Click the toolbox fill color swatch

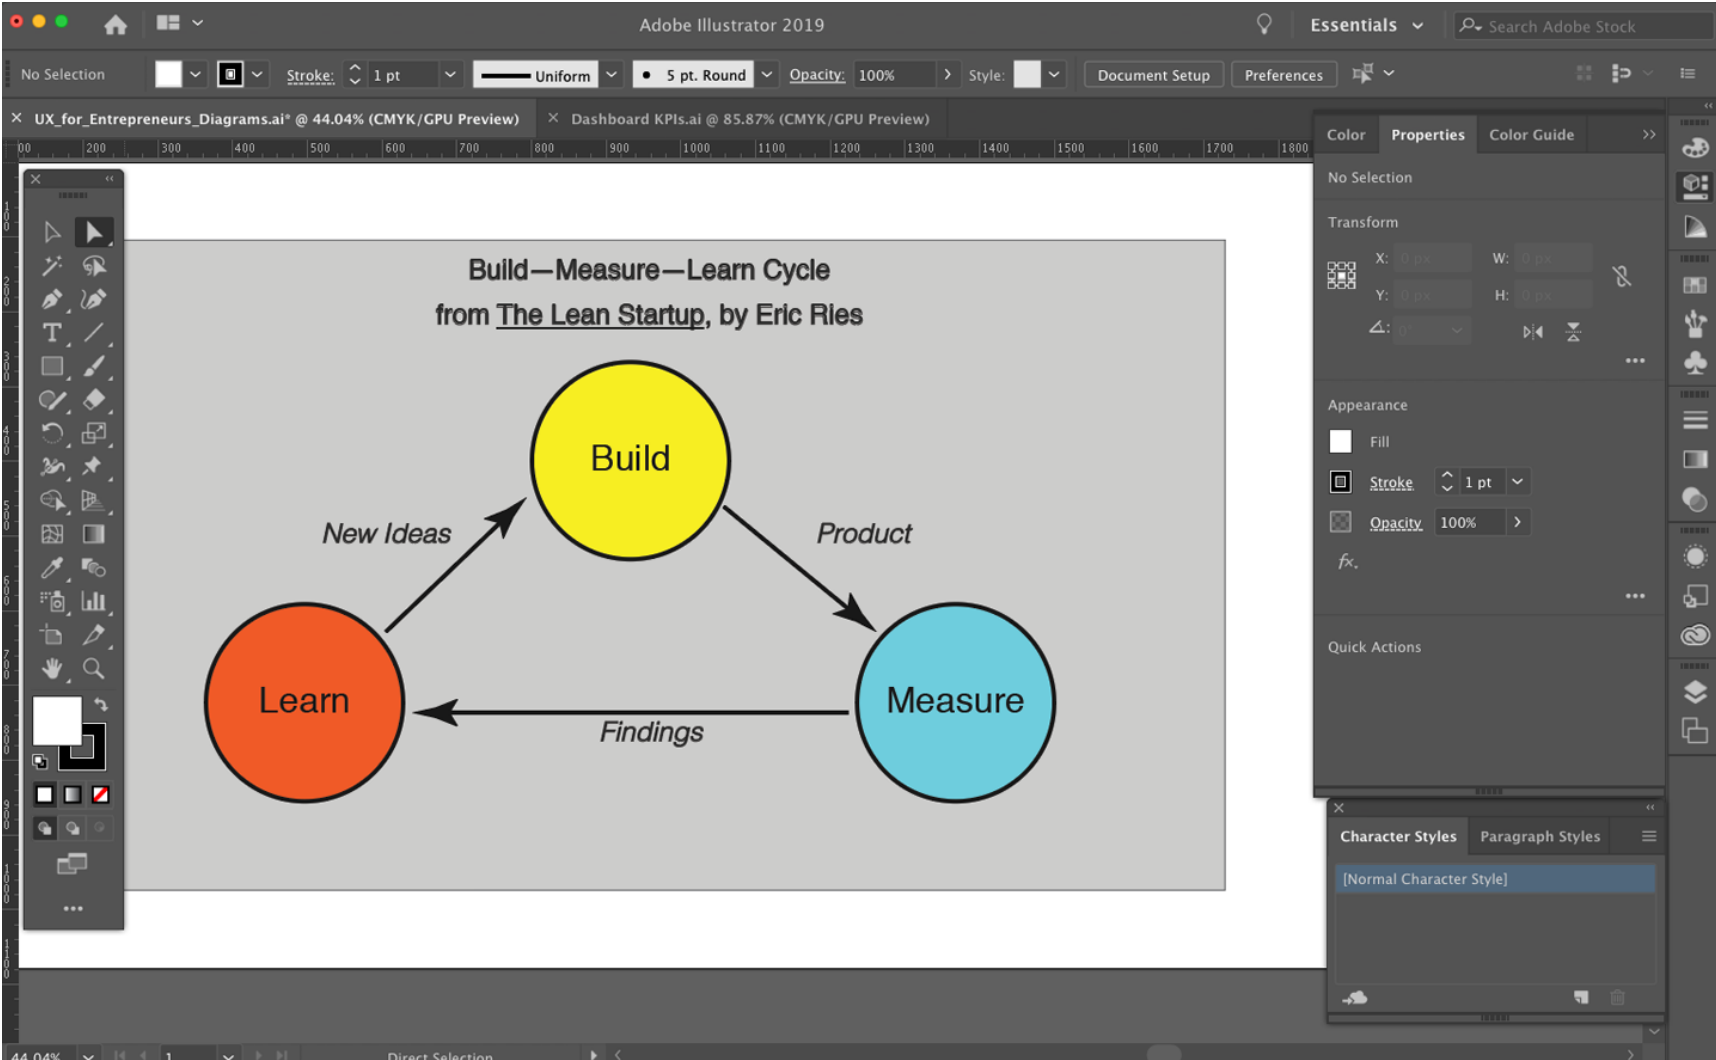point(57,721)
